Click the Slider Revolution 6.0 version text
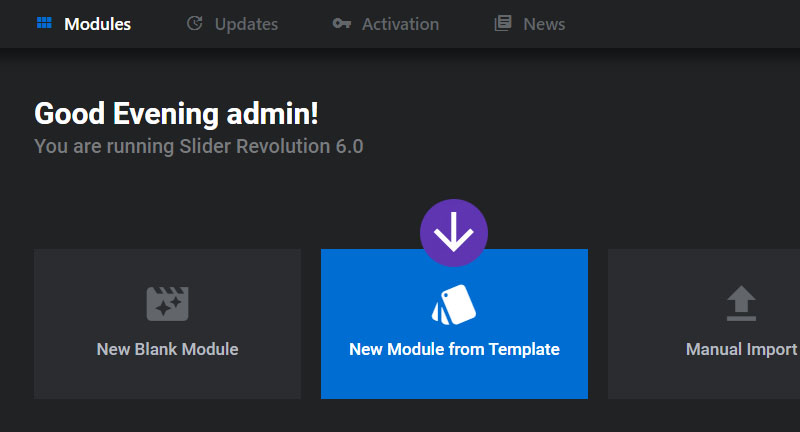The height and width of the screenshot is (432, 800). pyautogui.click(x=271, y=146)
